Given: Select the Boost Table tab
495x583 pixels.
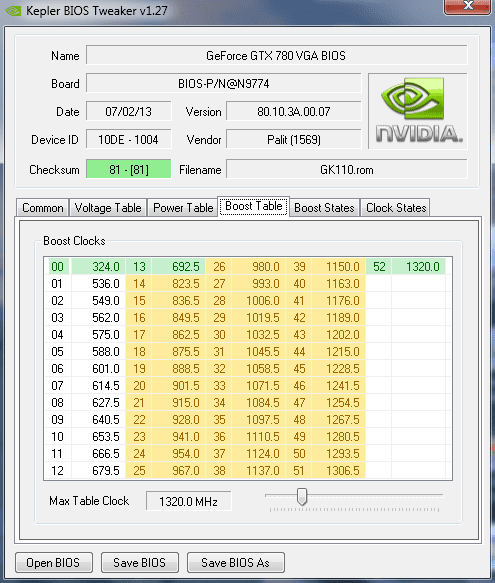Looking at the screenshot, I should pos(254,206).
